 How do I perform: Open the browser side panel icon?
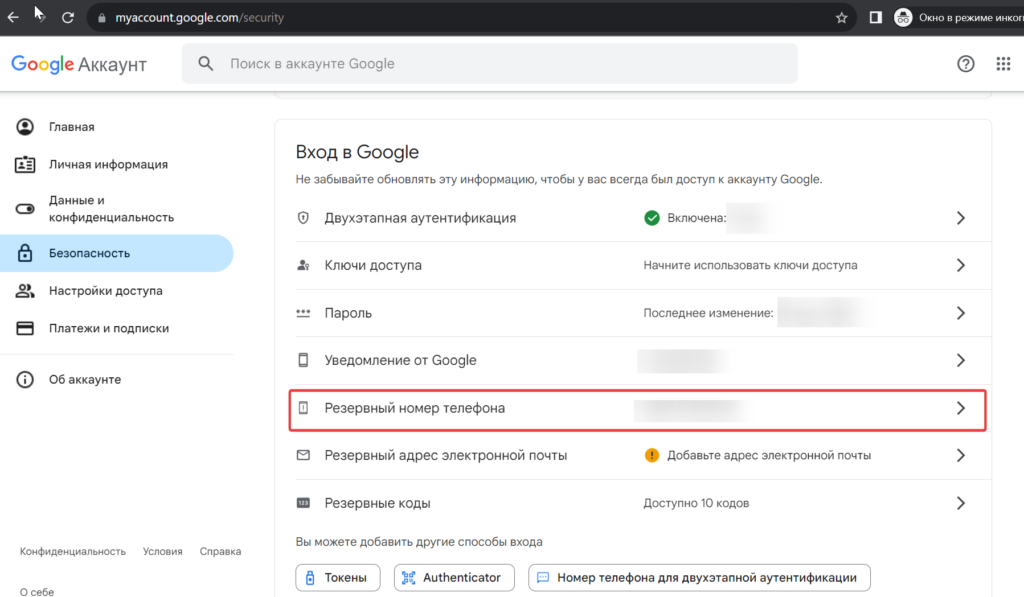tap(876, 18)
